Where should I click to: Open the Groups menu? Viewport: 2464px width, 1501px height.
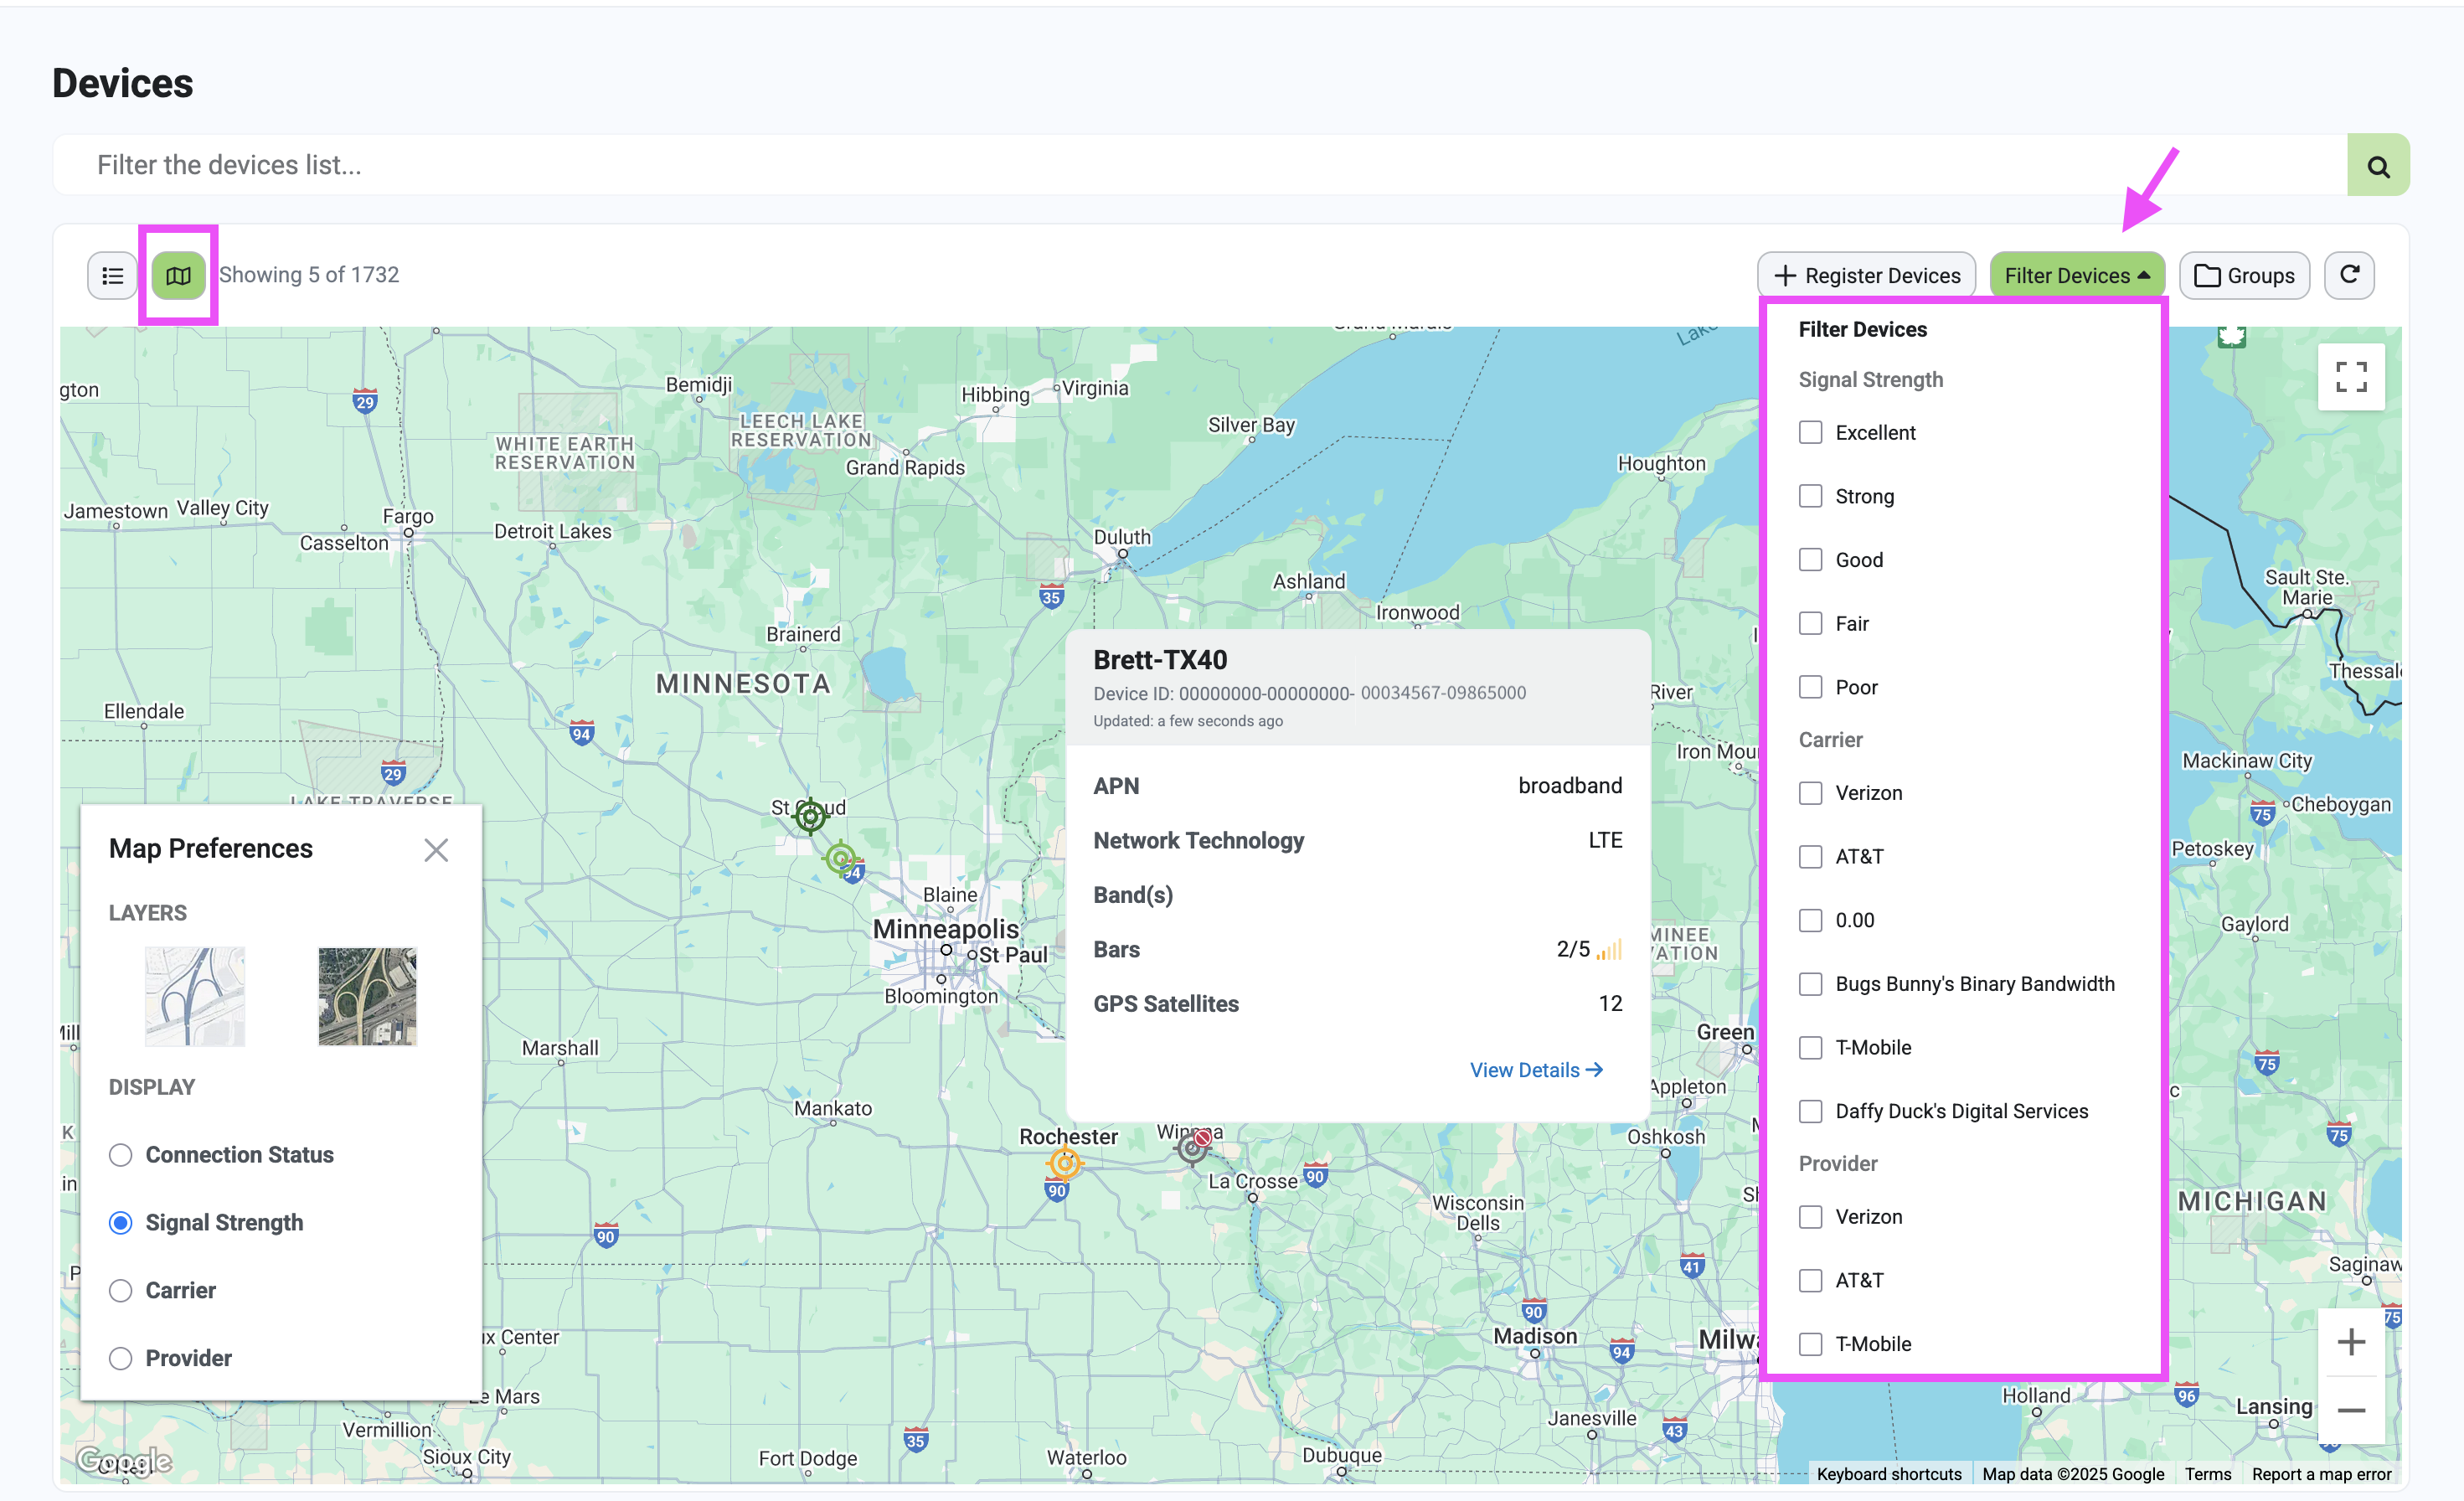click(x=2244, y=276)
